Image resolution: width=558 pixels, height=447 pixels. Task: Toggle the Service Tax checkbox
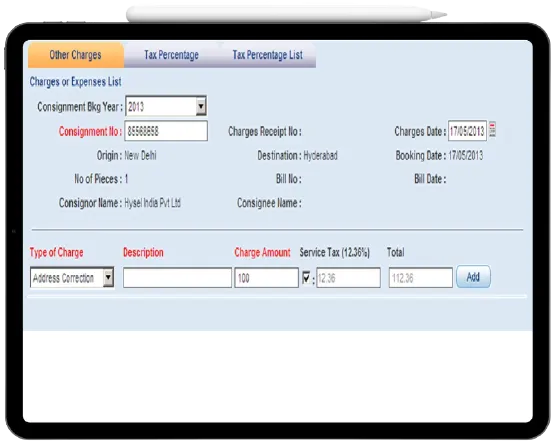(306, 278)
